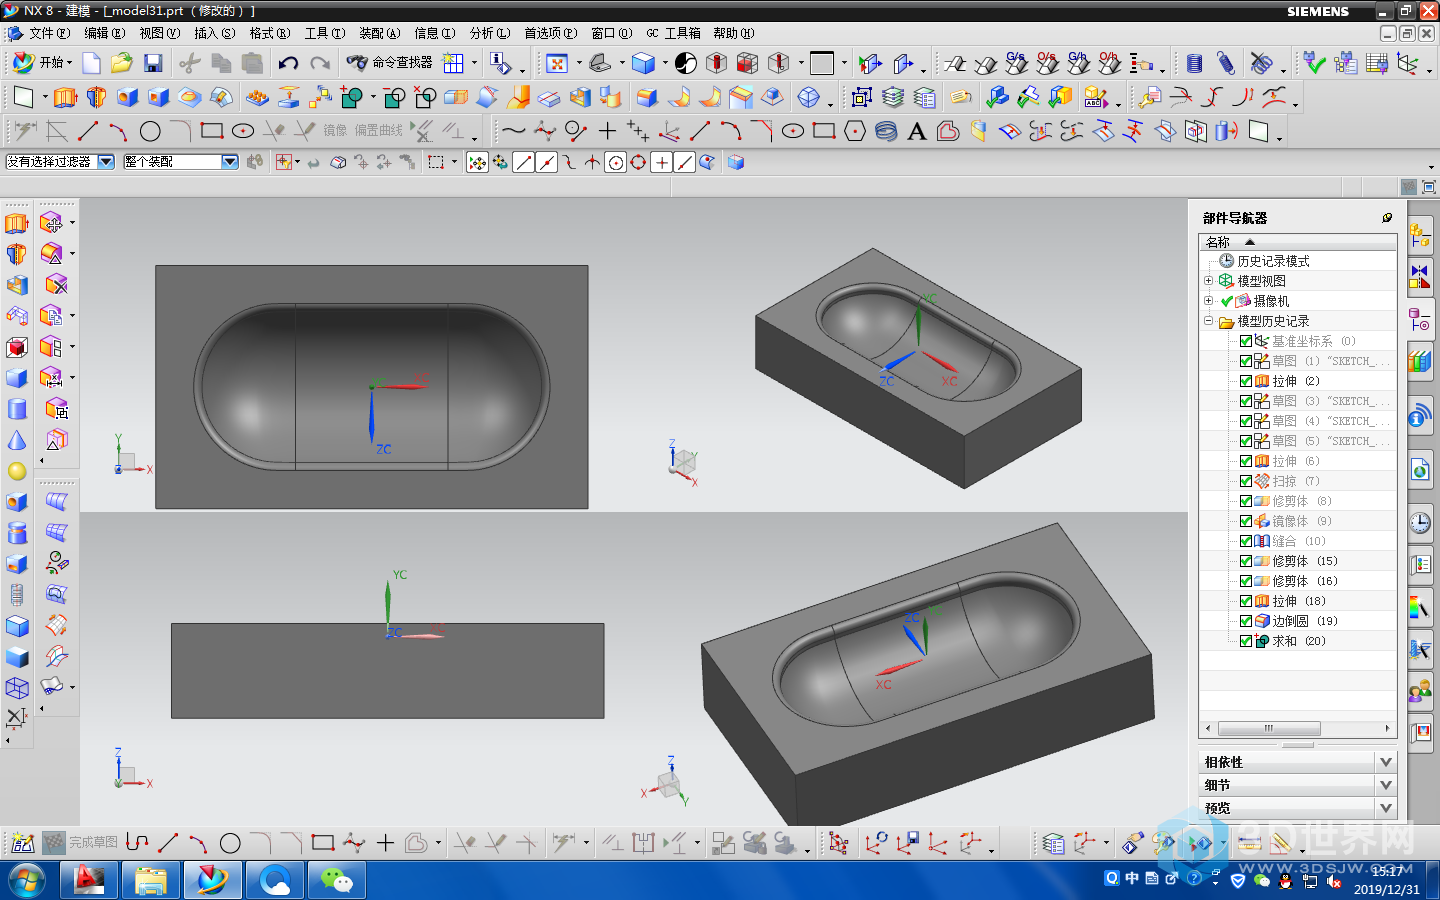Image resolution: width=1440 pixels, height=900 pixels.
Task: Collapse the 模型历史记录 tree node
Action: point(1208,321)
